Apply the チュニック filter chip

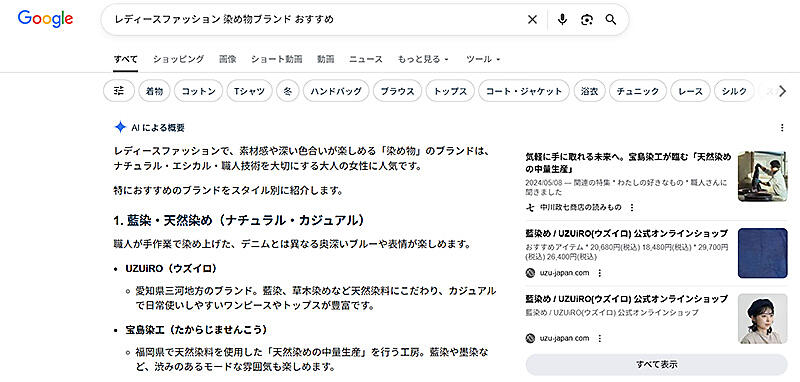638,91
